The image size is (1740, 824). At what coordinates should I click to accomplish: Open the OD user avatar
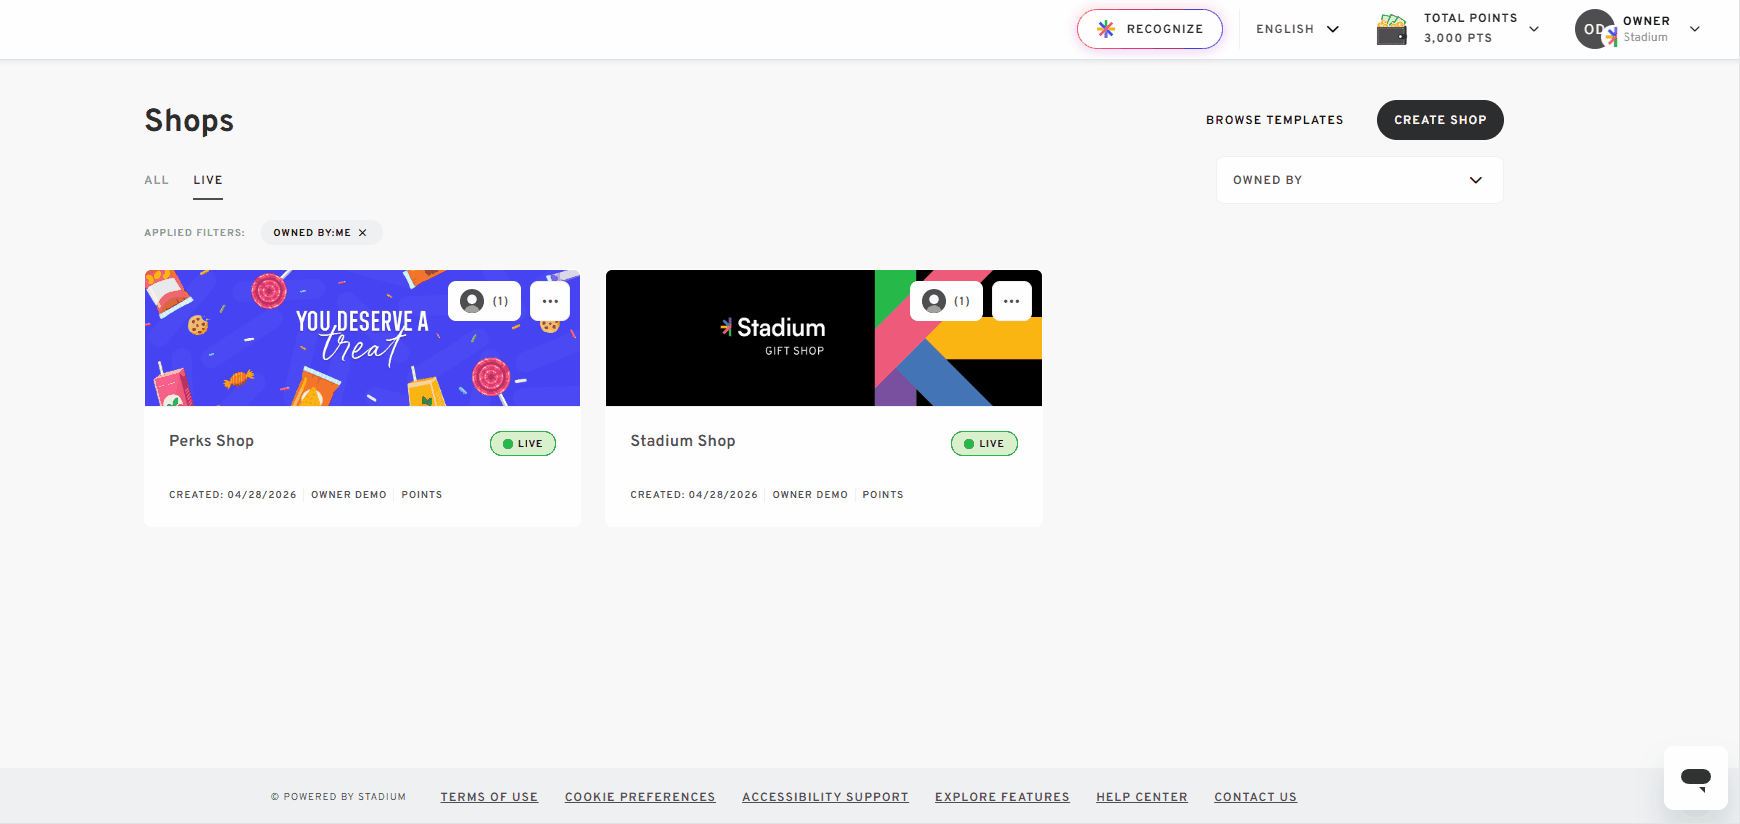tap(1595, 29)
